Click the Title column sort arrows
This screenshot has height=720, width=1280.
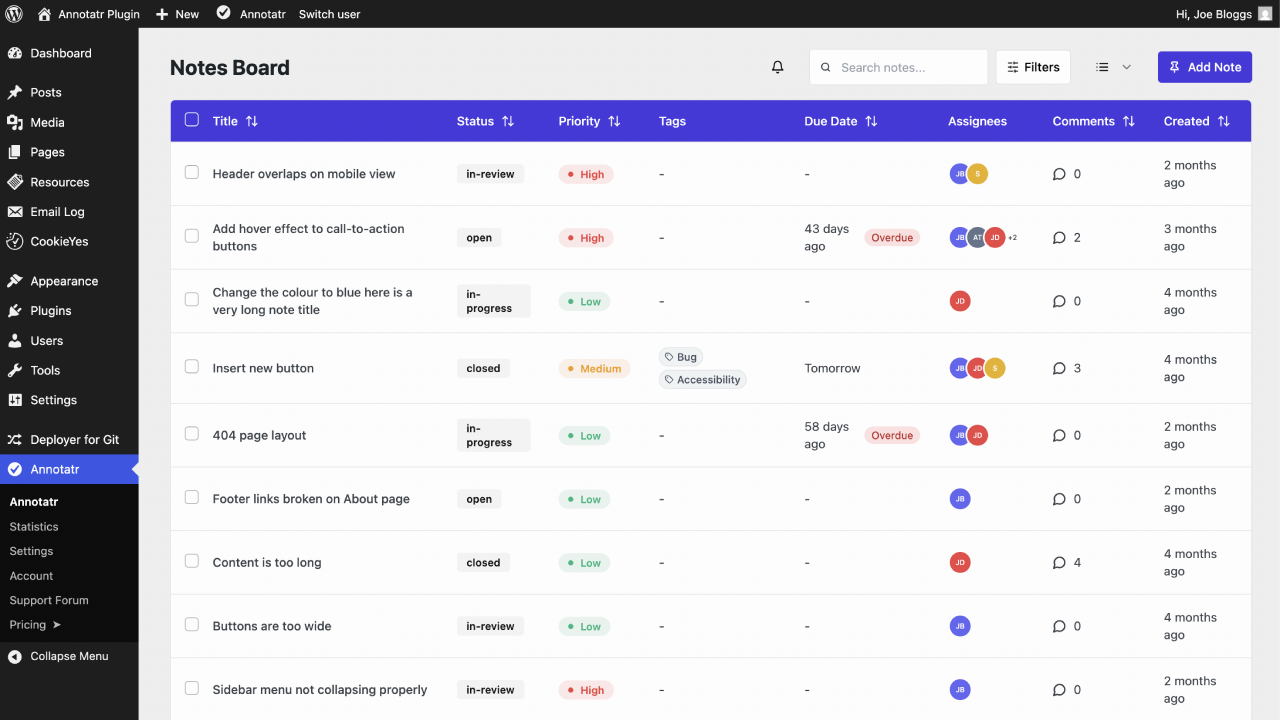252,121
